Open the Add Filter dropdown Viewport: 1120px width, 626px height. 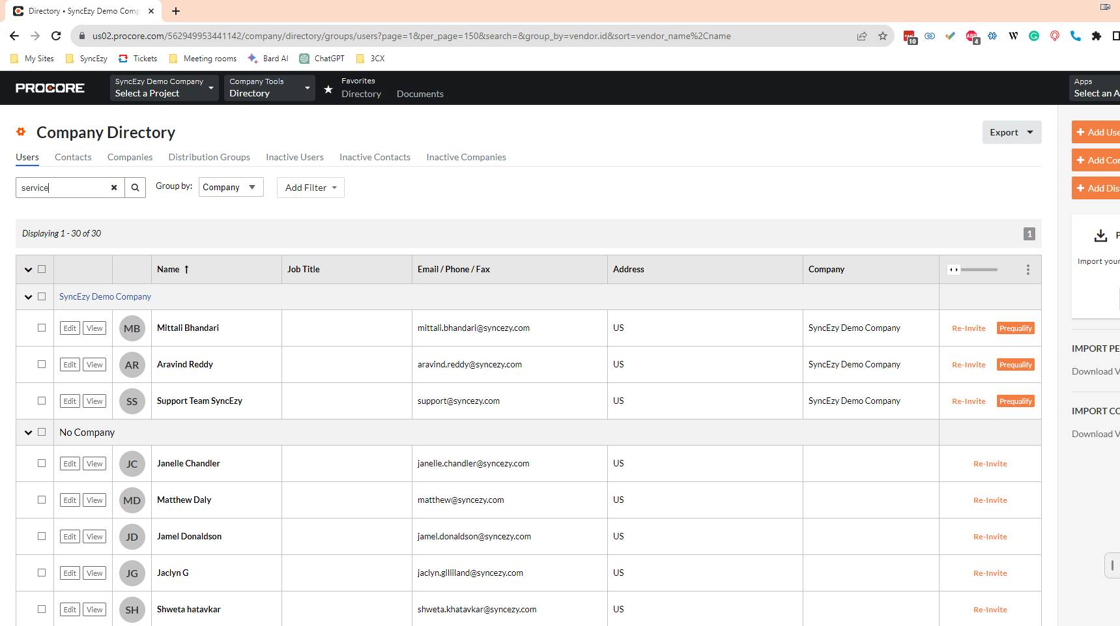(311, 187)
